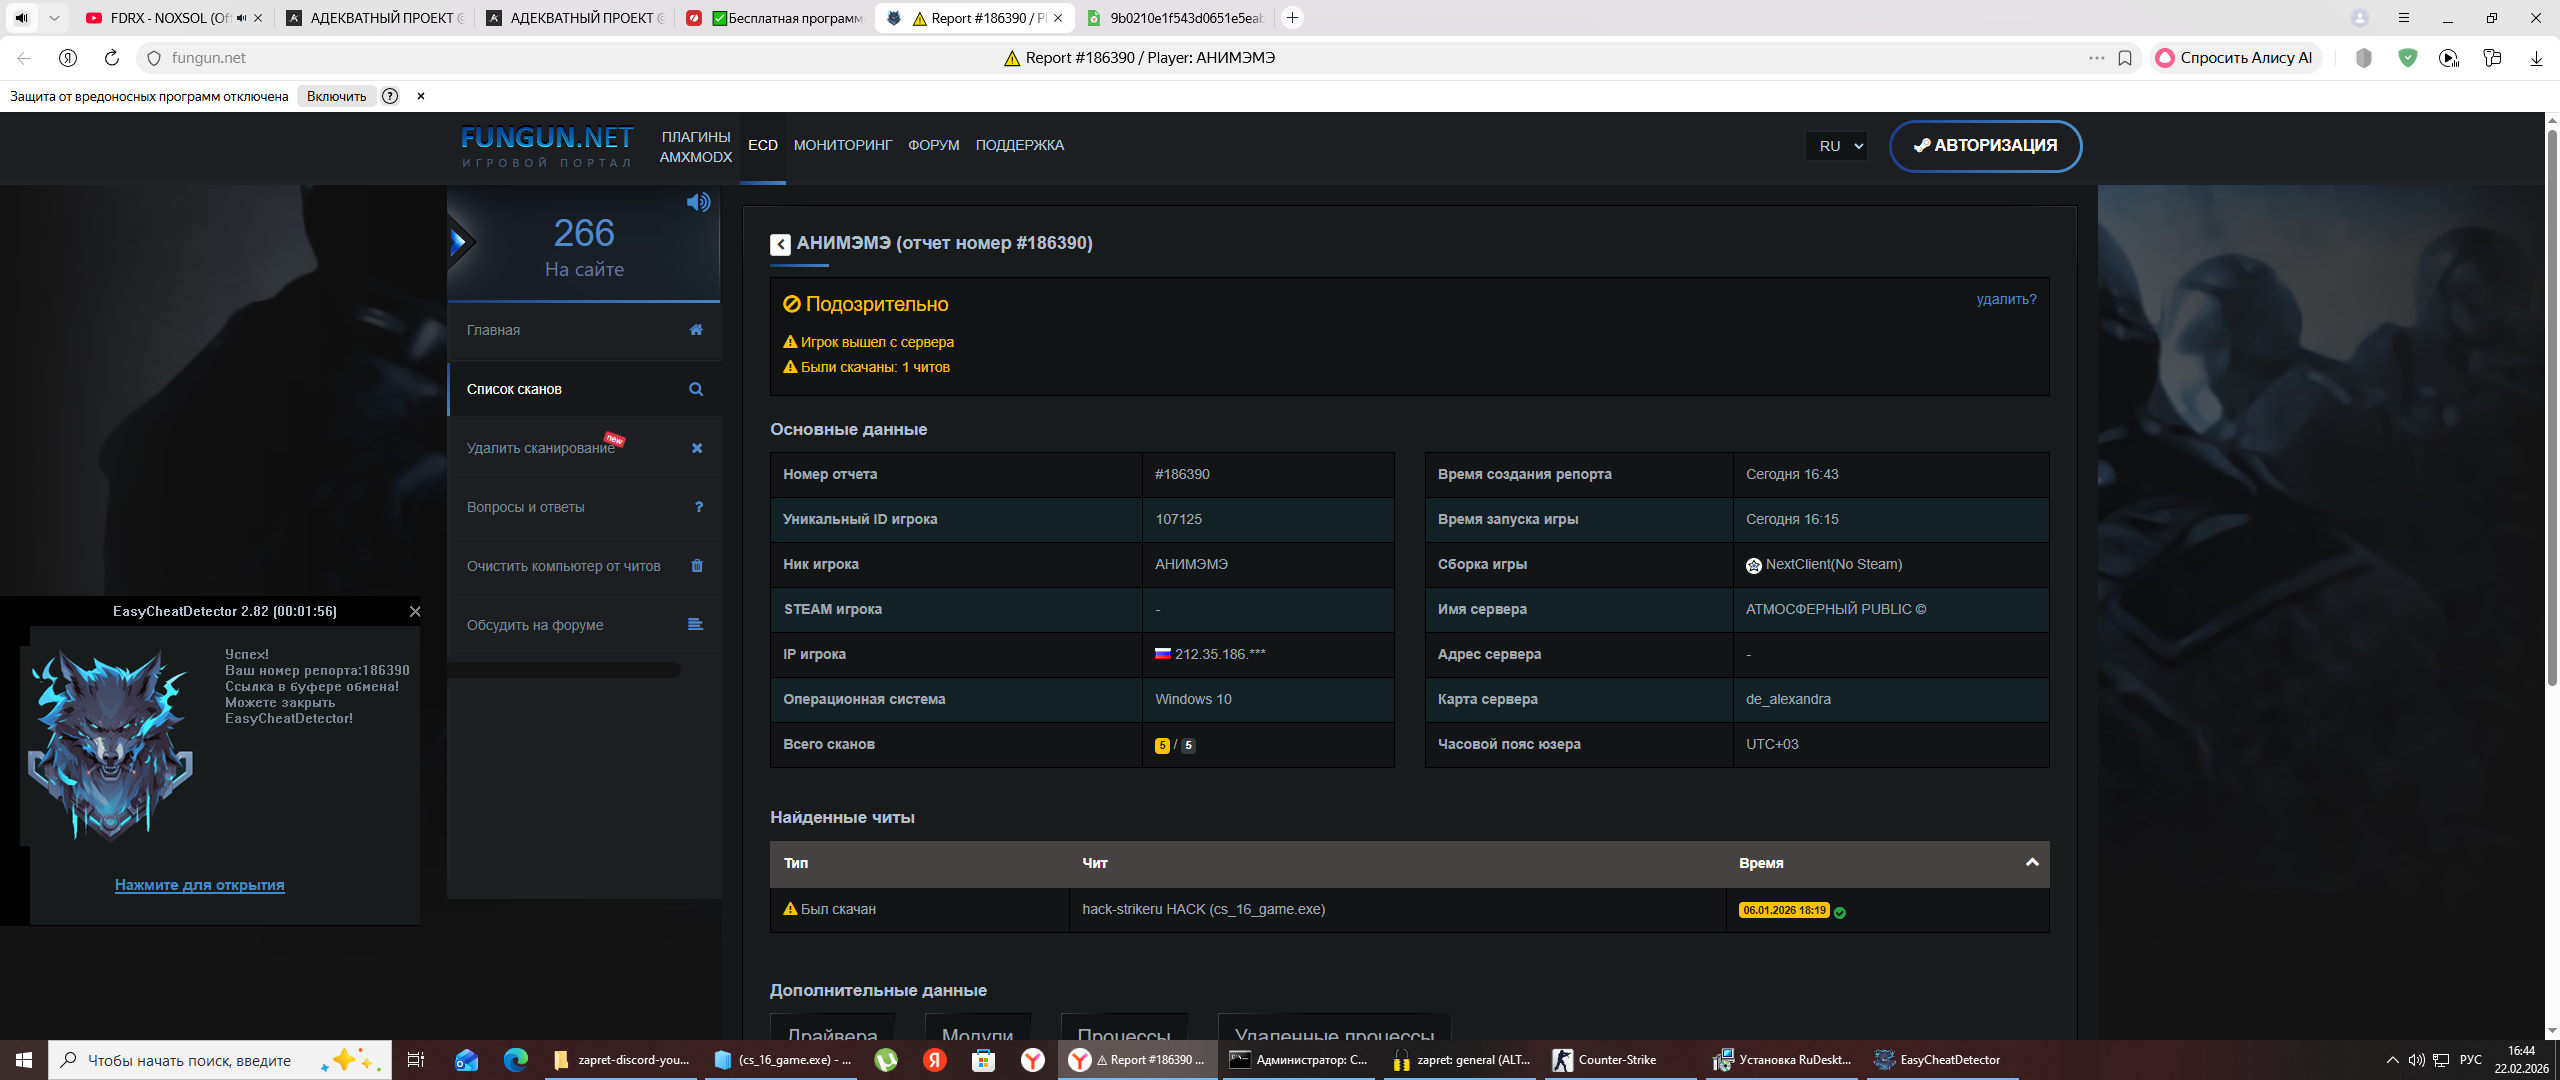2560x1080 pixels.
Task: Click the home icon next to Главная
Action: (696, 330)
